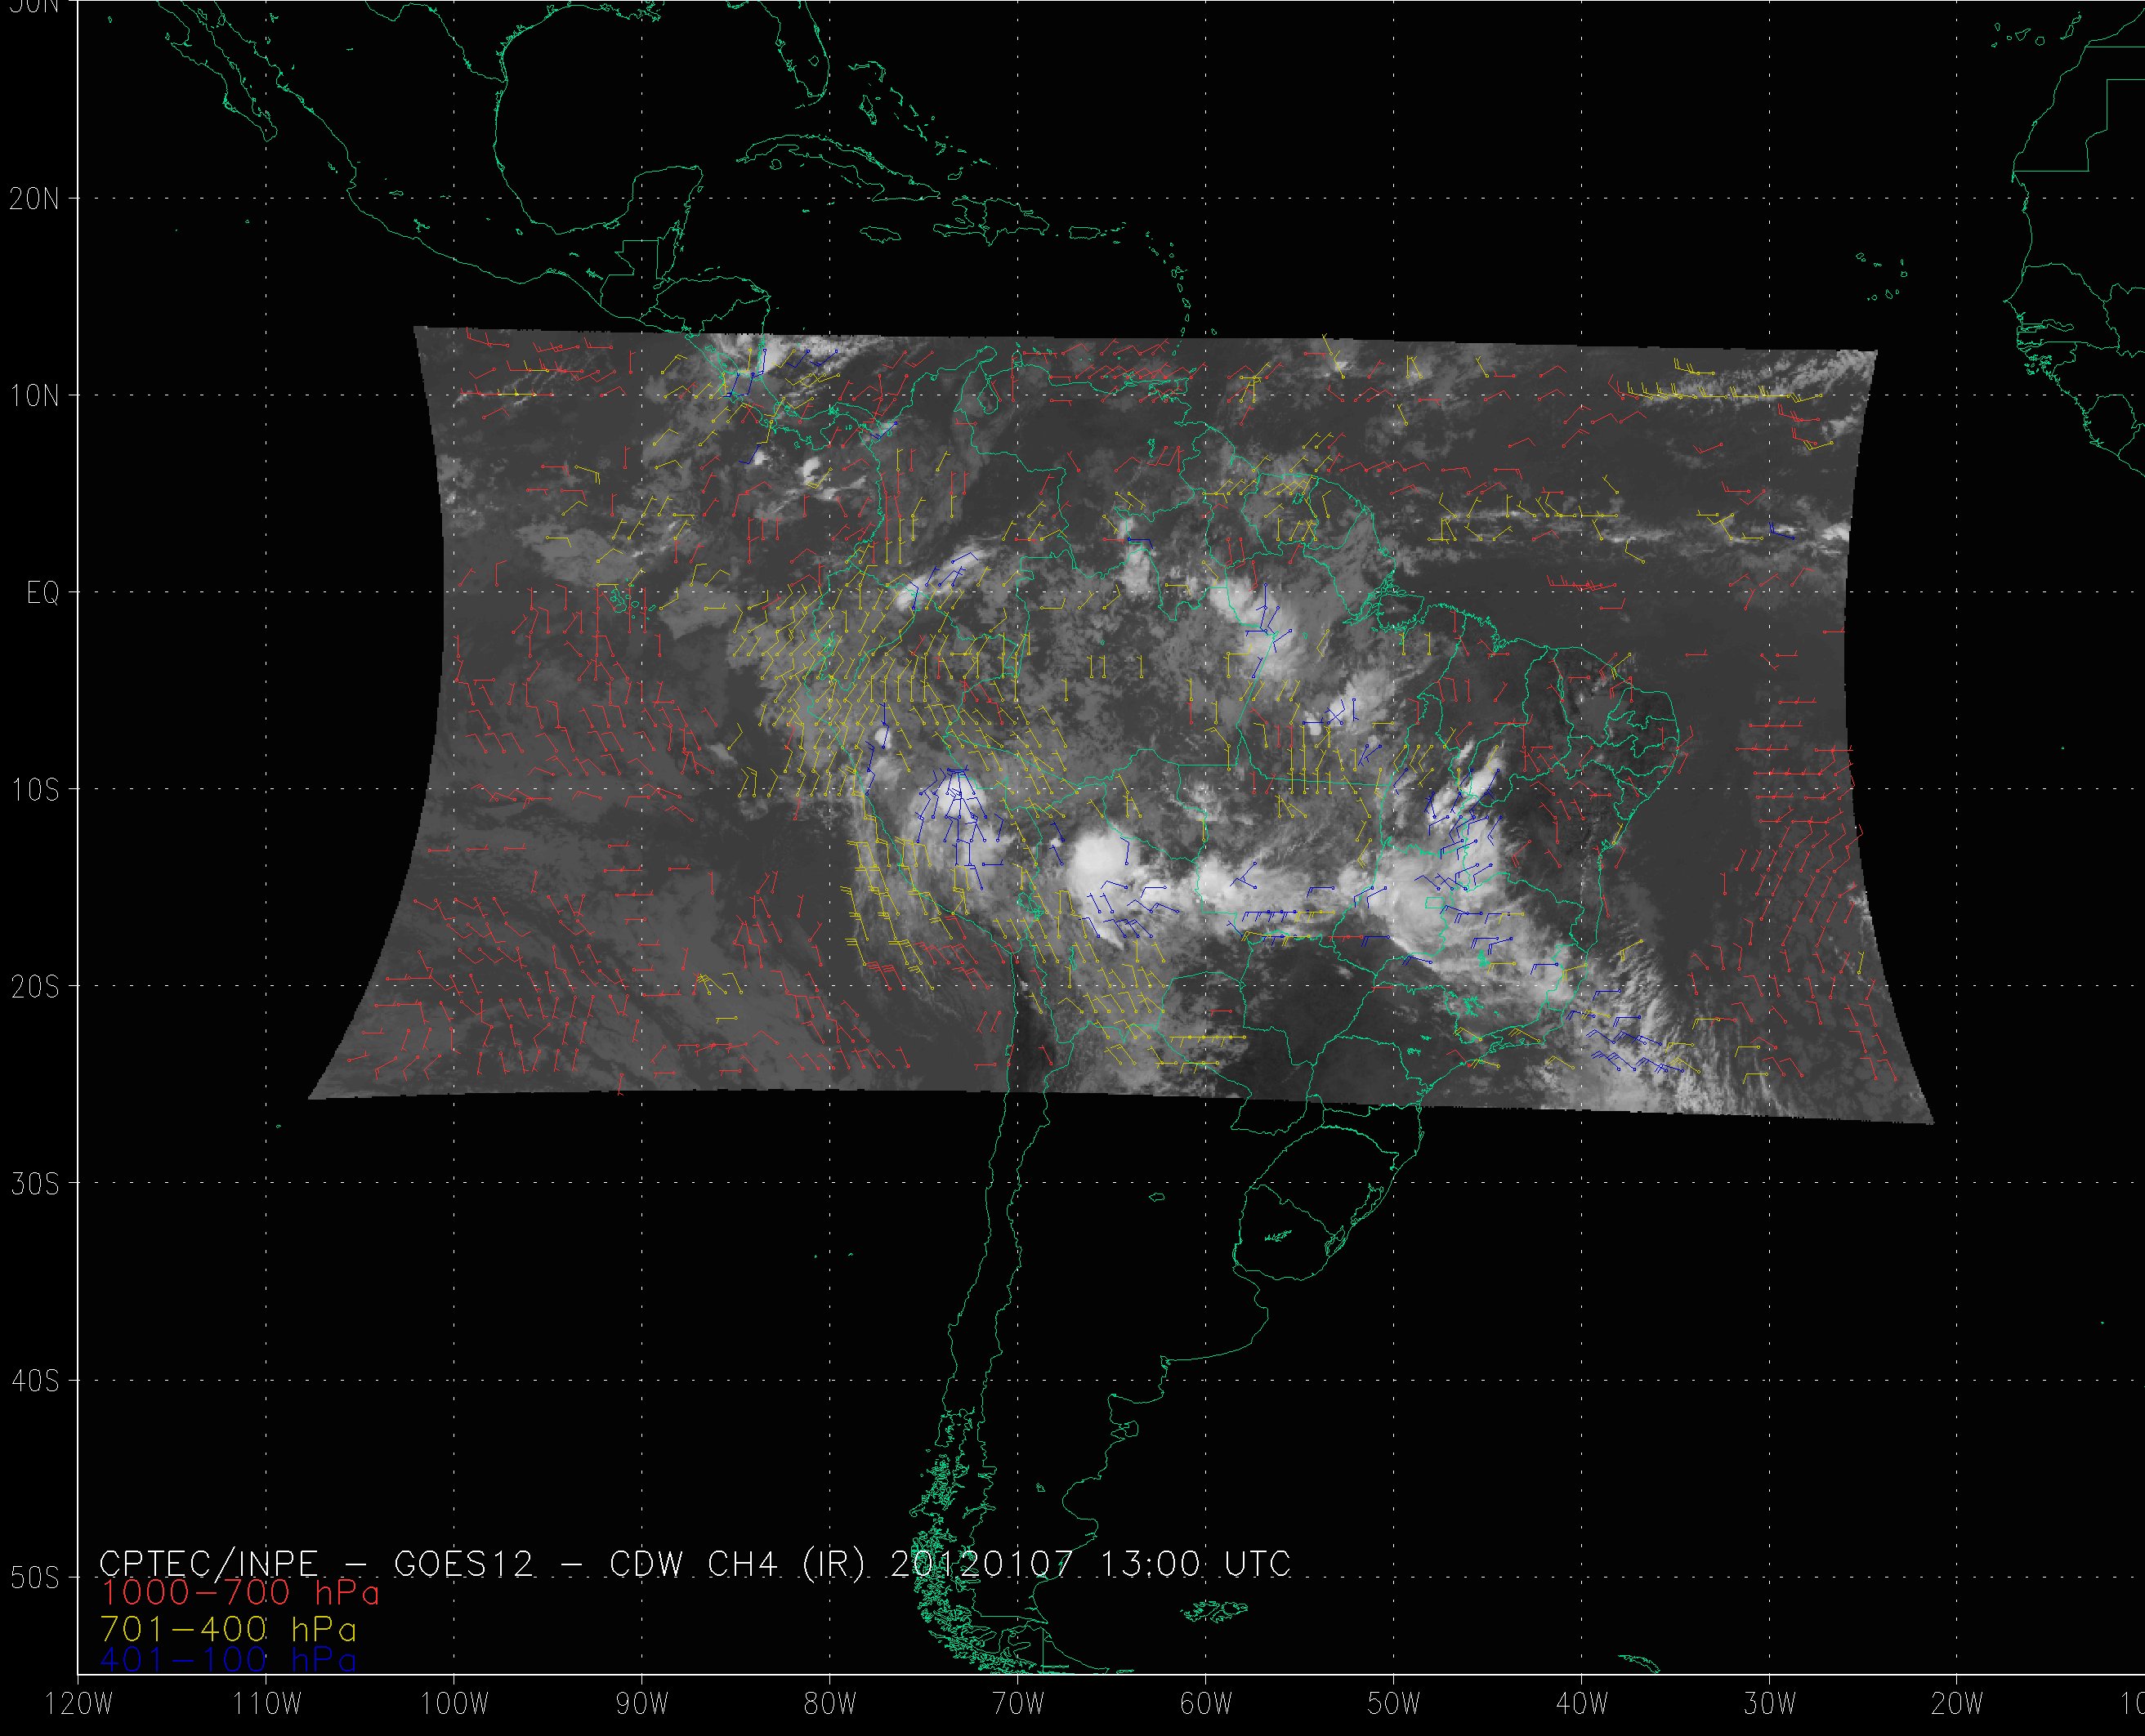The width and height of the screenshot is (2145, 1736).
Task: Click the 10N latitude axis label
Action: coord(35,396)
